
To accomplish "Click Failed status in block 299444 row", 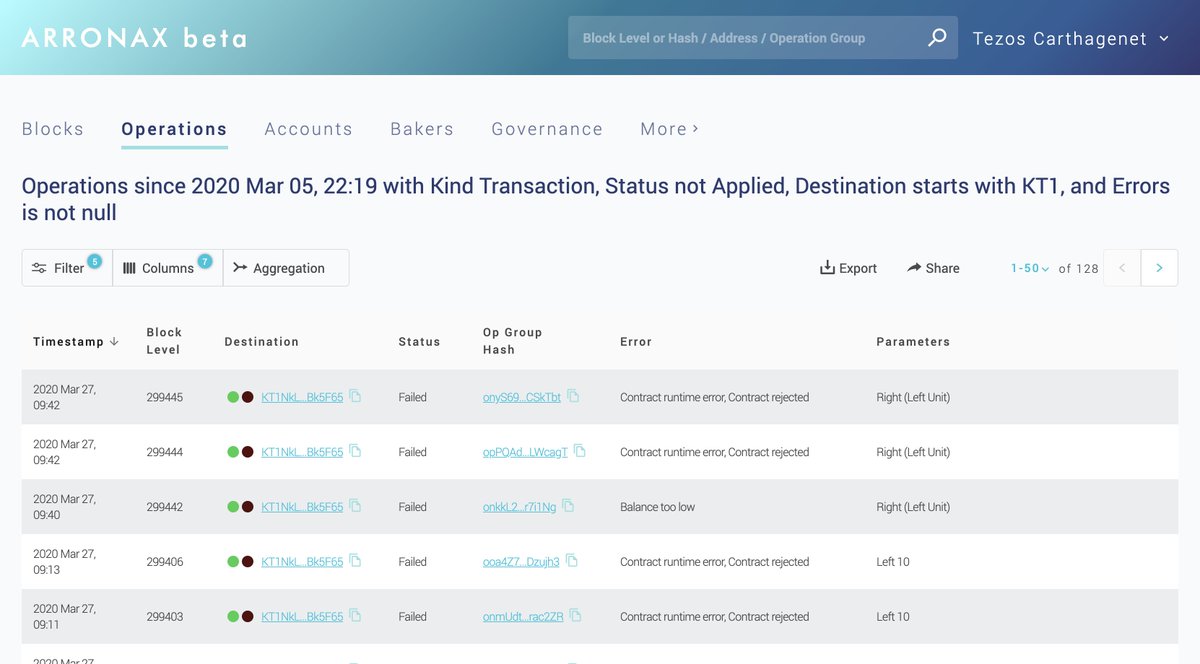I will pyautogui.click(x=412, y=452).
